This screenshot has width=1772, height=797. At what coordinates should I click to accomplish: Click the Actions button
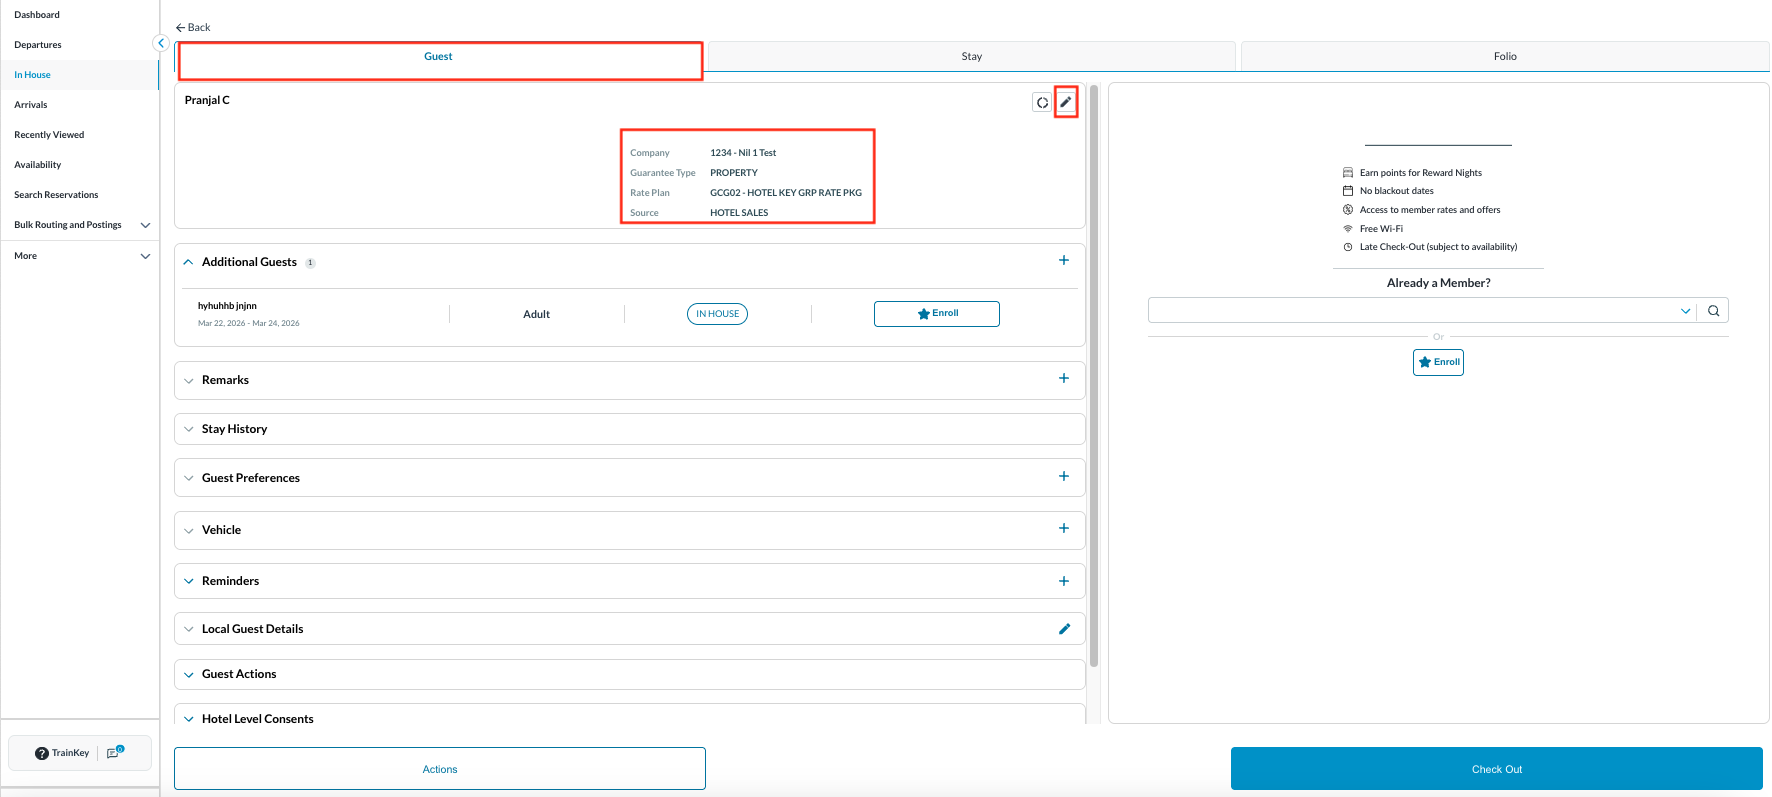(440, 769)
